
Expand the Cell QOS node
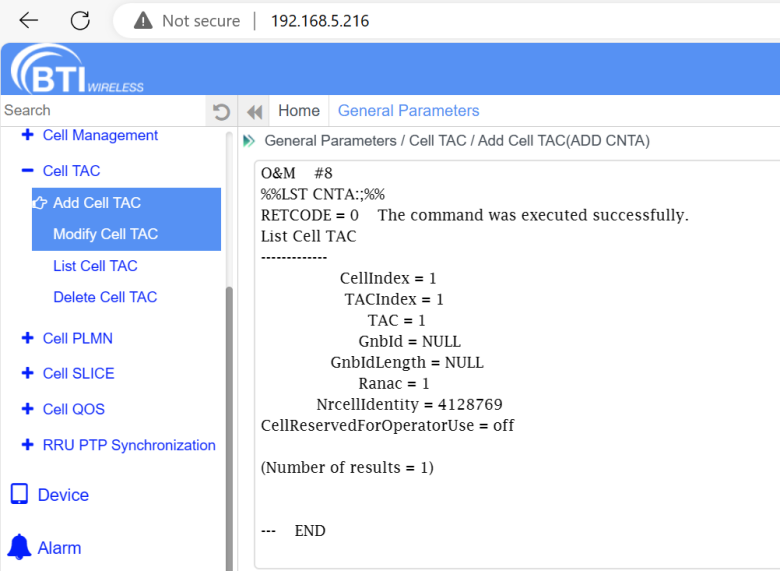tap(27, 409)
